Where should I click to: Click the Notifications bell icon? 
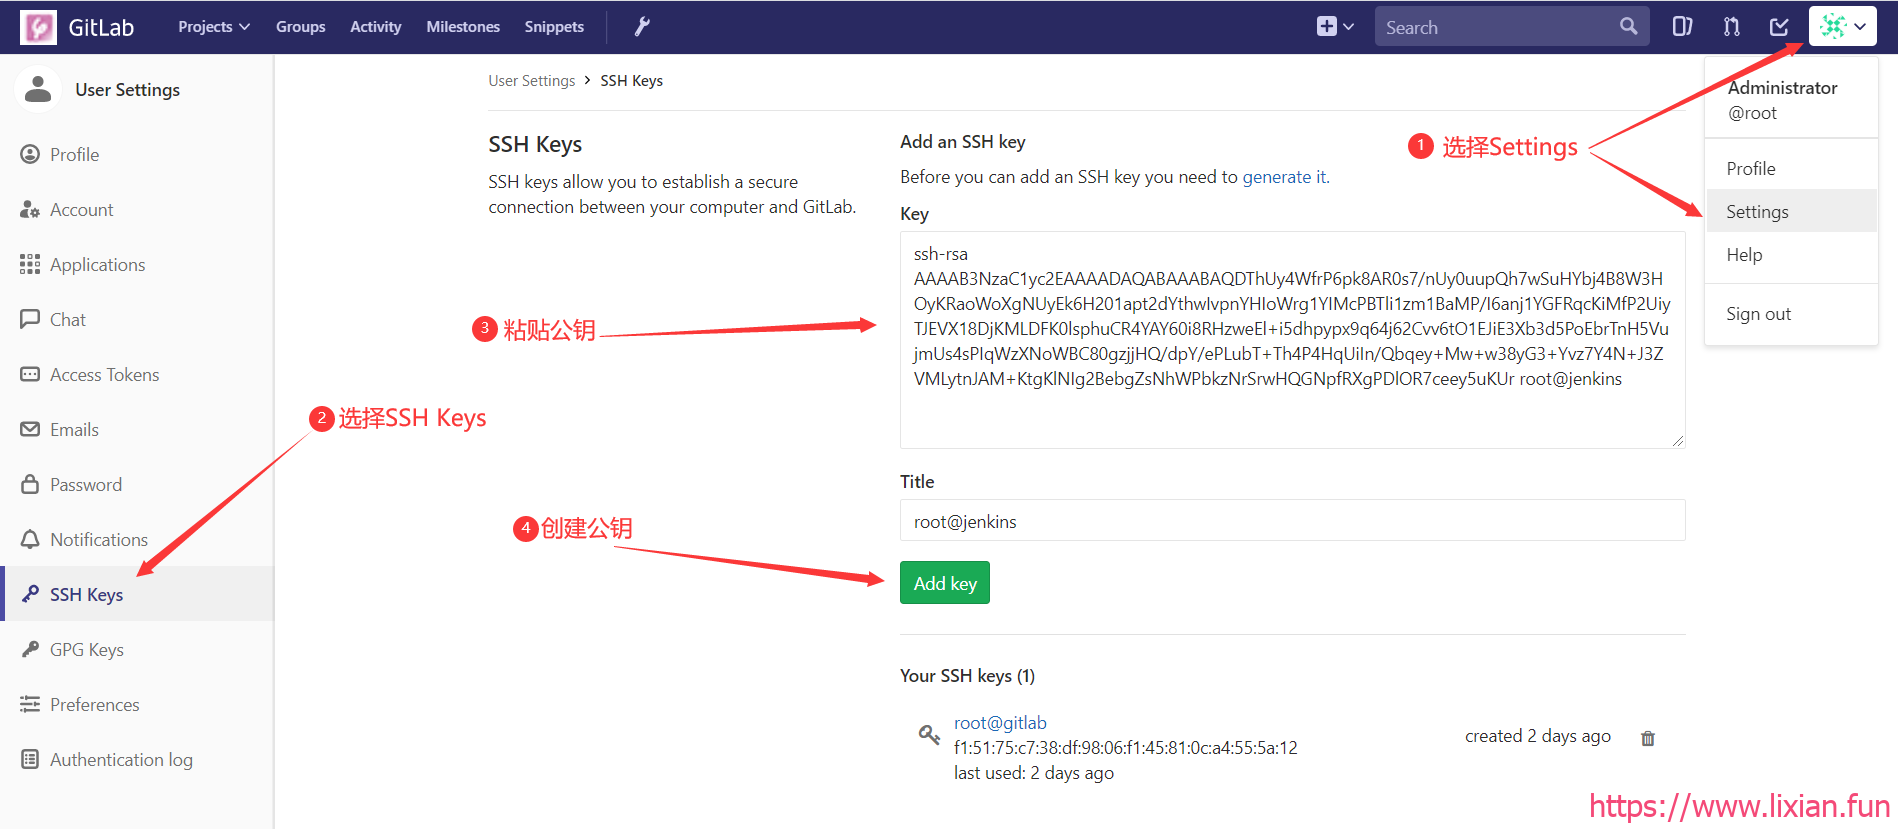click(30, 539)
